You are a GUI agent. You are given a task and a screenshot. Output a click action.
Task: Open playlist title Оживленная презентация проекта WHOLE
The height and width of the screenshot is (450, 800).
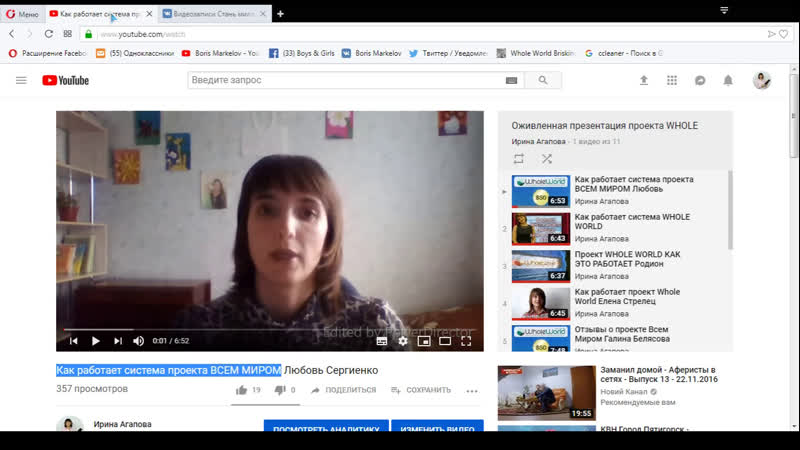point(605,126)
